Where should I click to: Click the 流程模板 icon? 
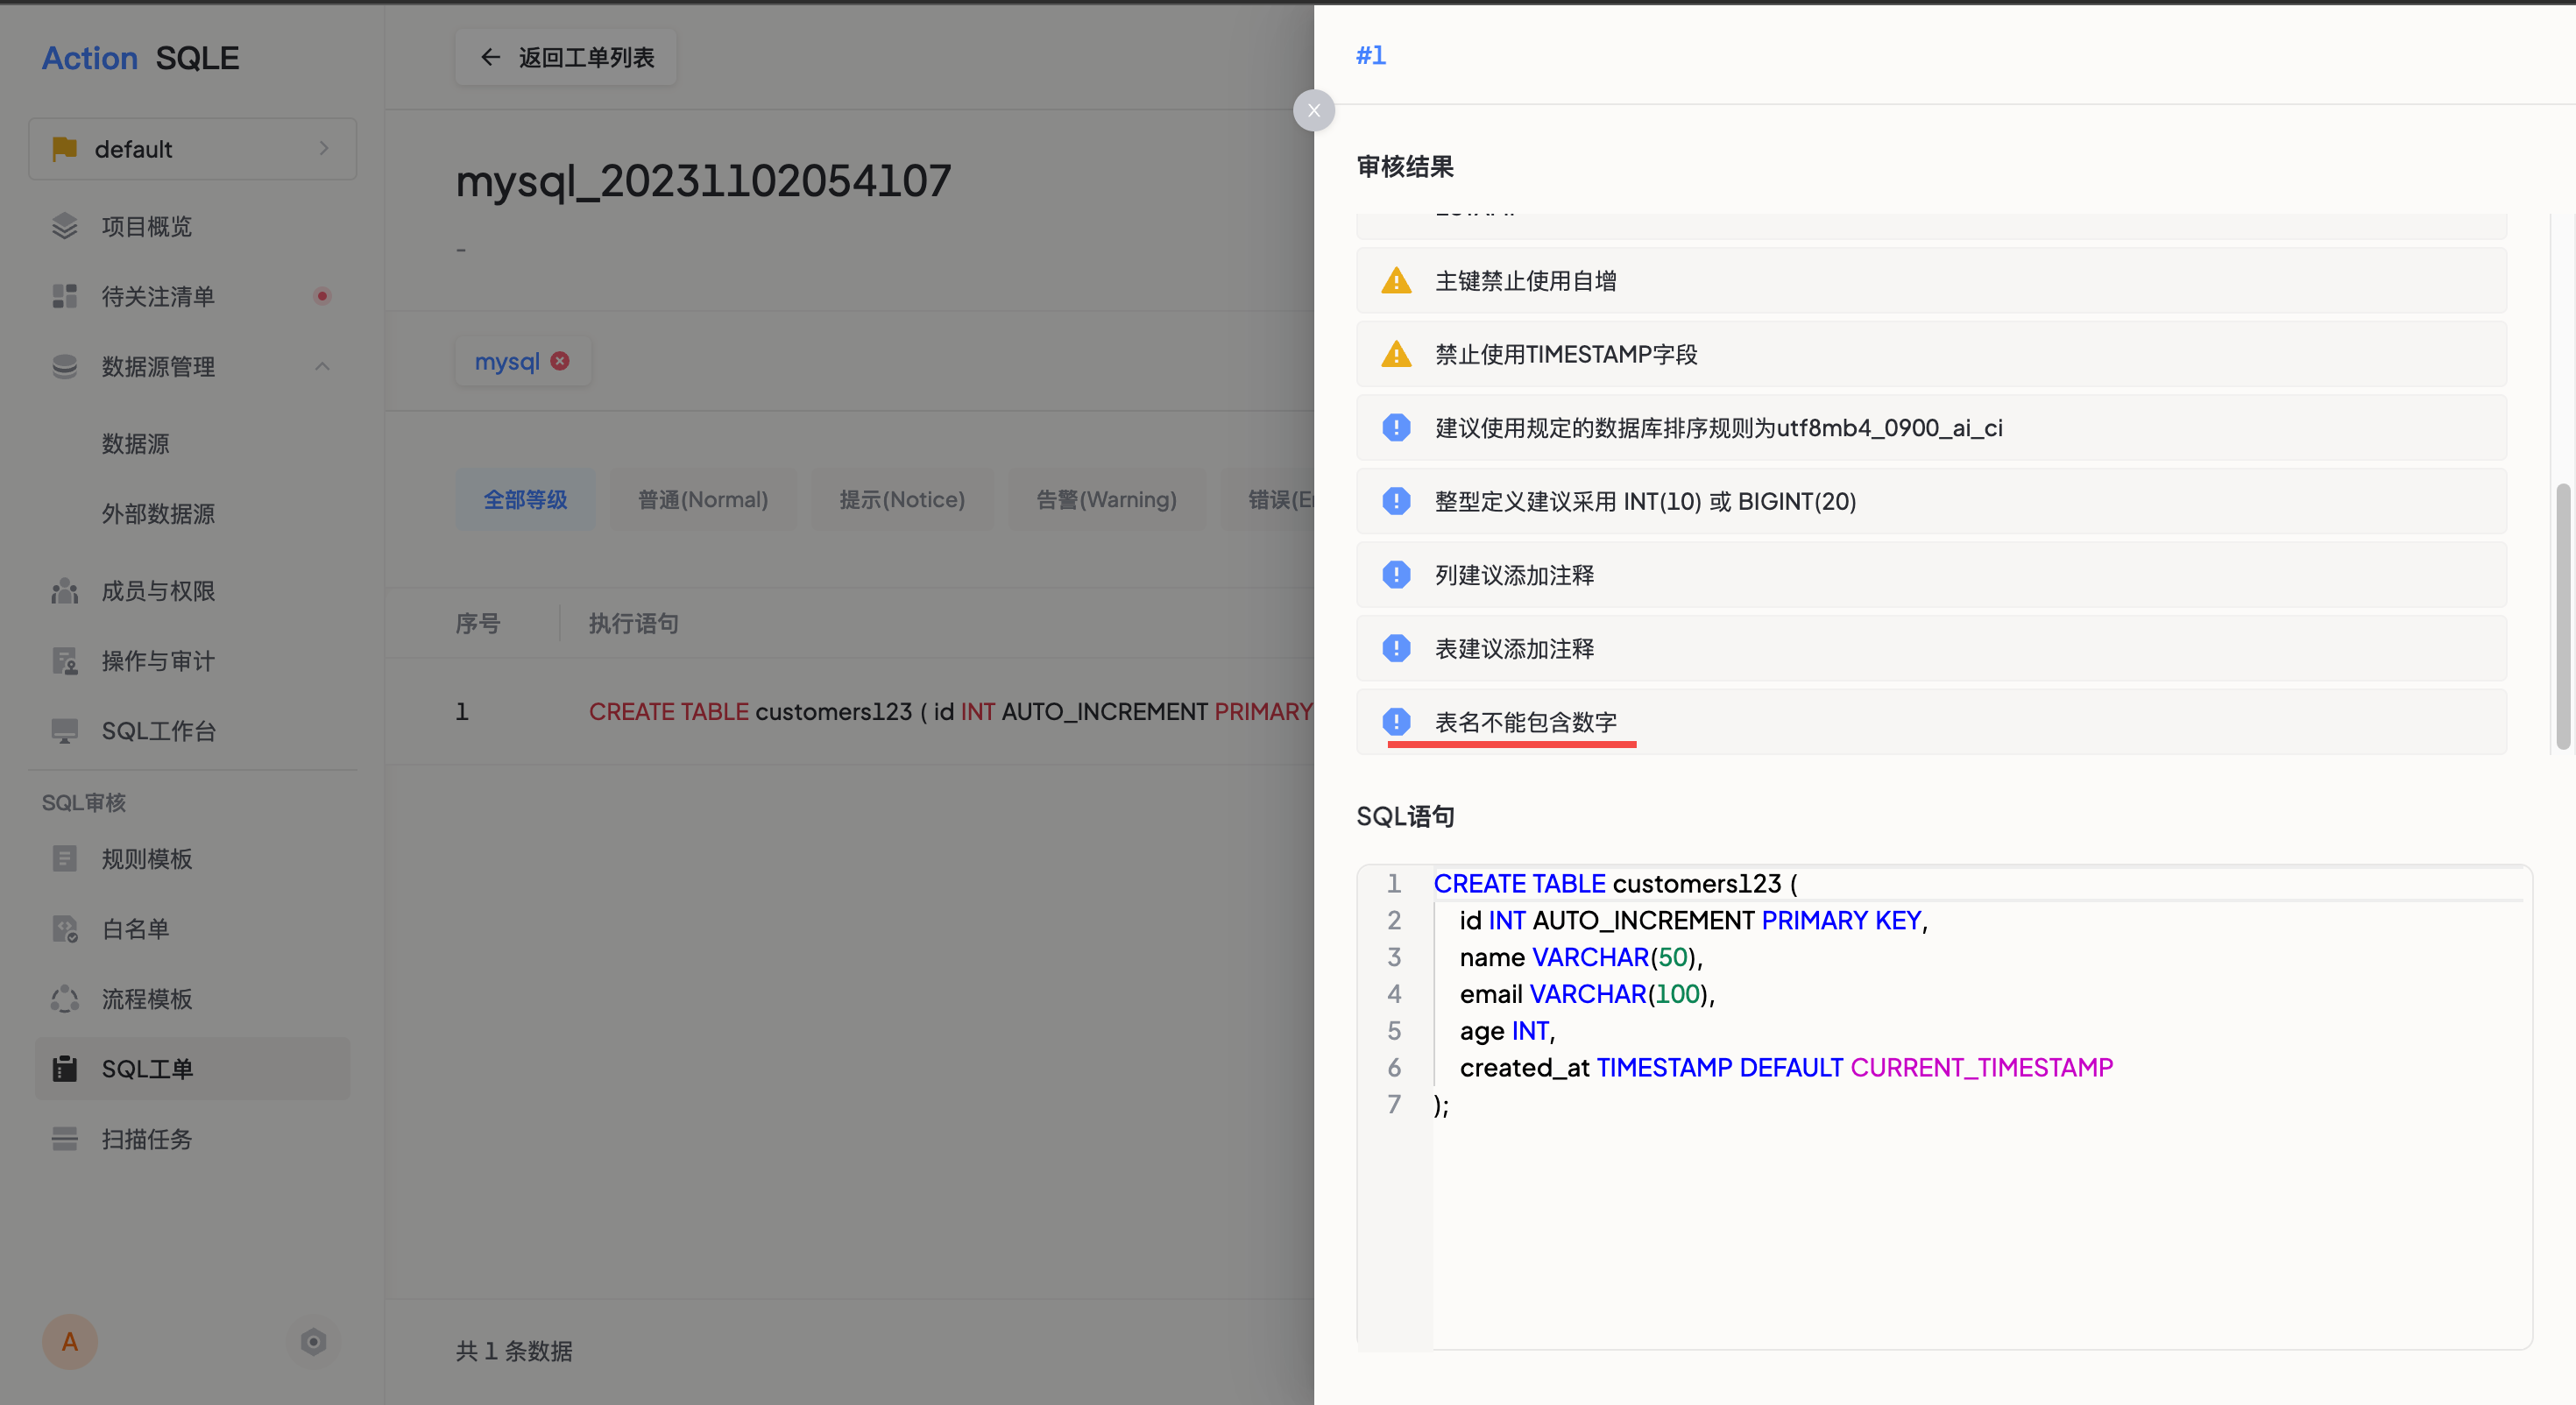point(65,999)
